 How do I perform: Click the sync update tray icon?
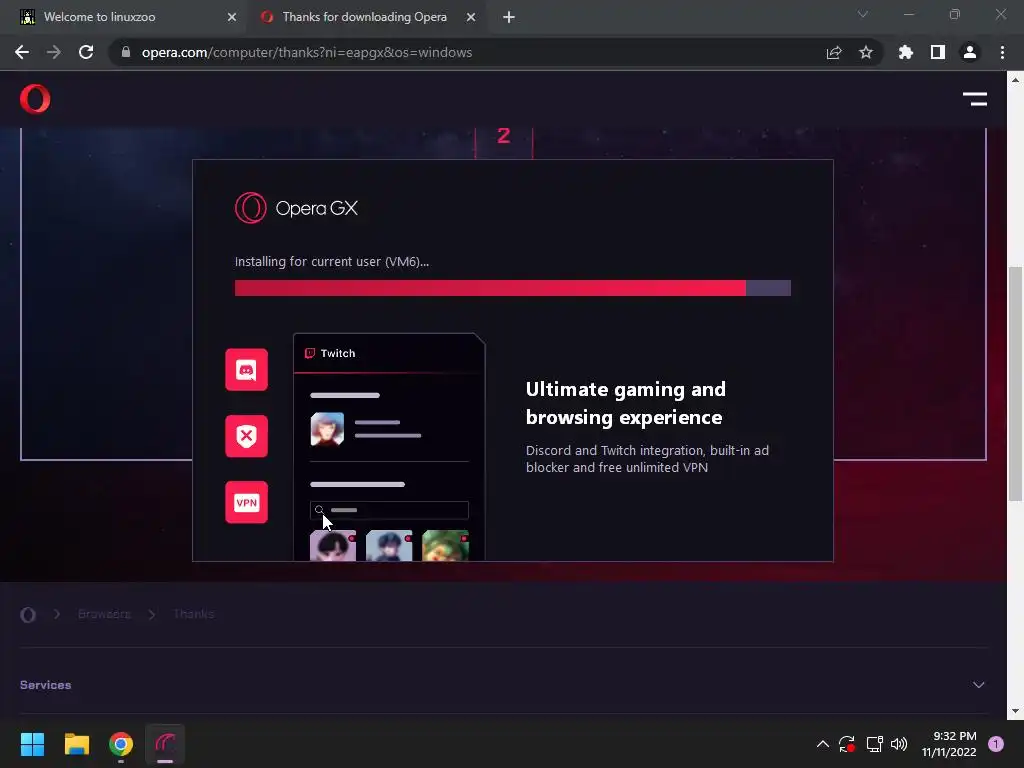click(847, 744)
